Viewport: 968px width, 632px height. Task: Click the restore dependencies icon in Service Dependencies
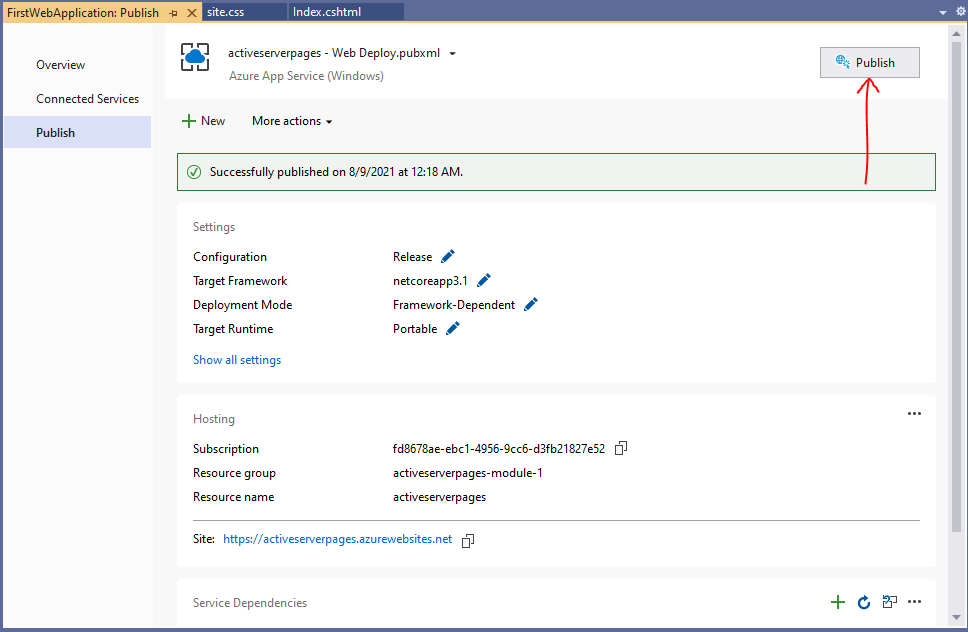(890, 602)
